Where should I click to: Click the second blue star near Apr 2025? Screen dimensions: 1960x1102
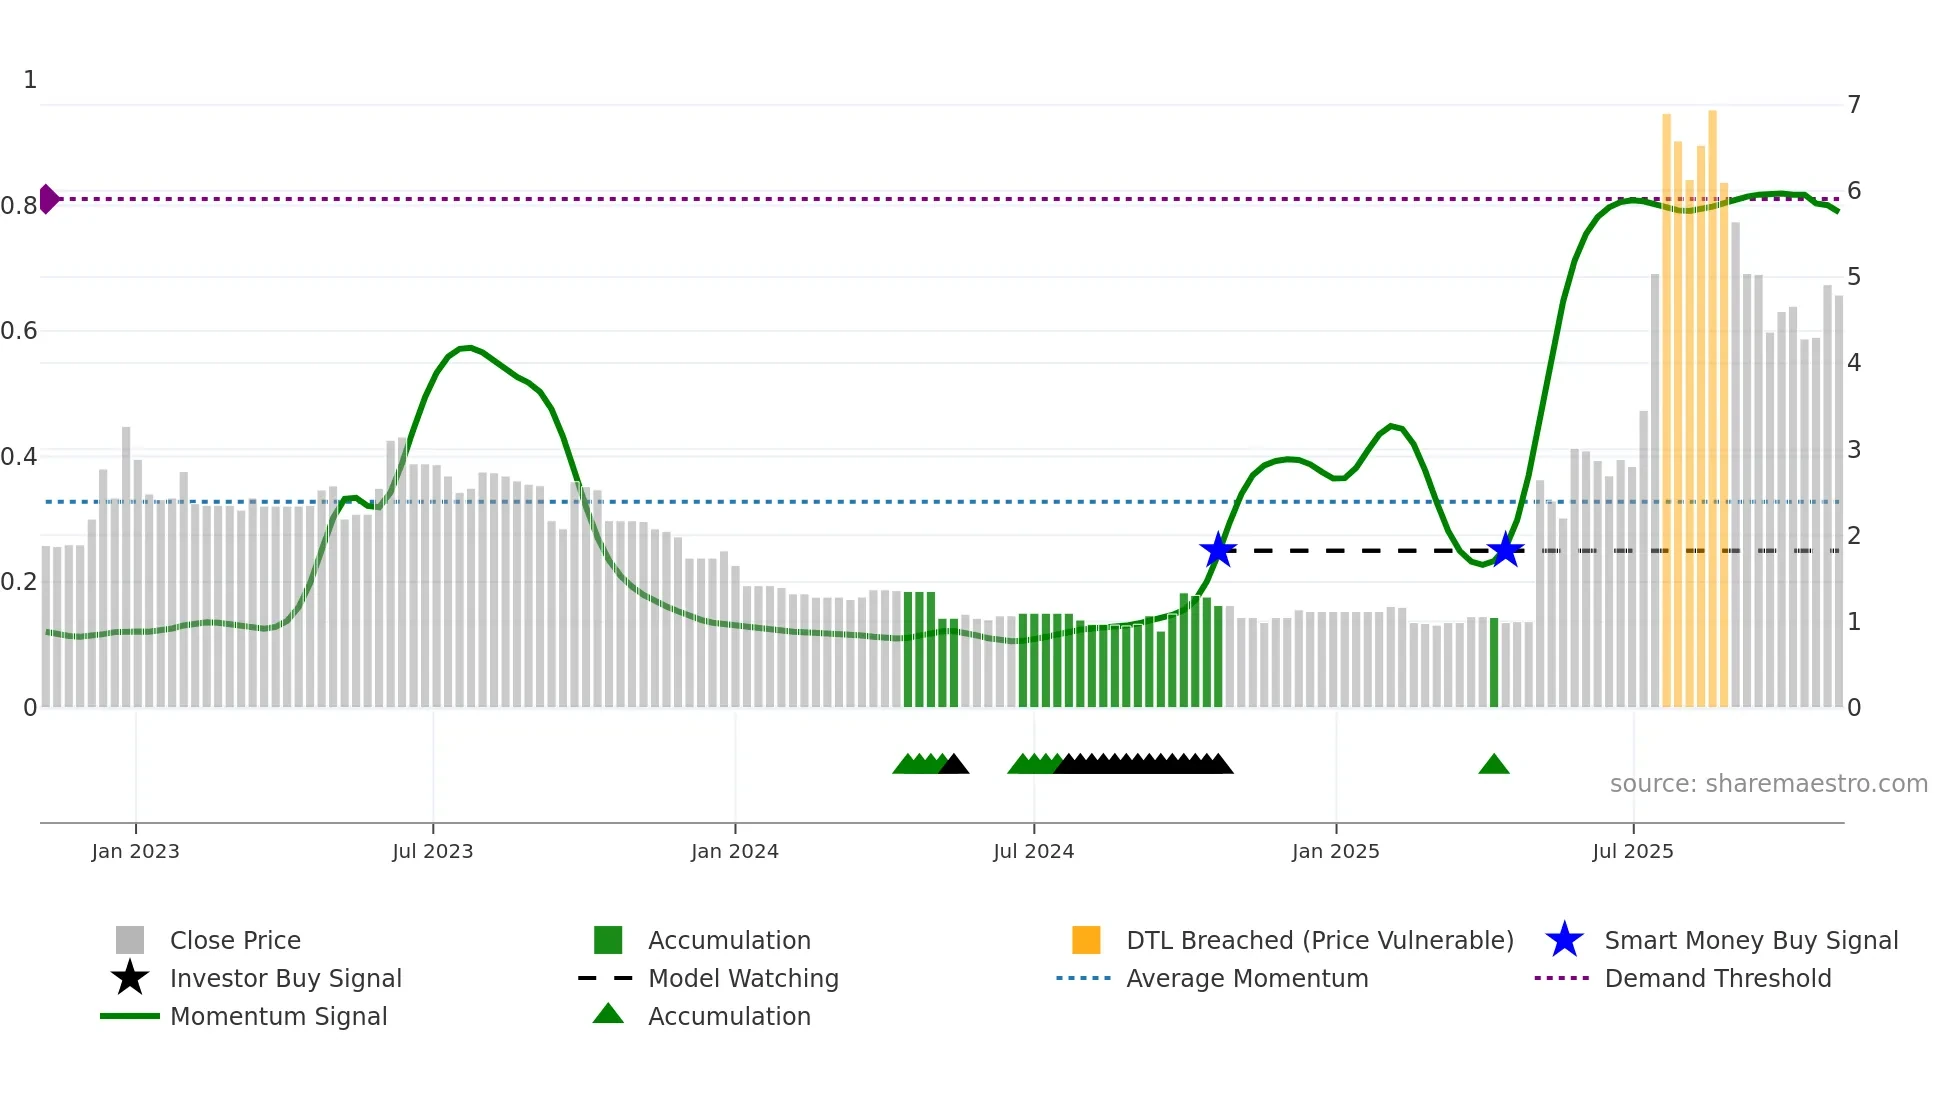point(1505,550)
